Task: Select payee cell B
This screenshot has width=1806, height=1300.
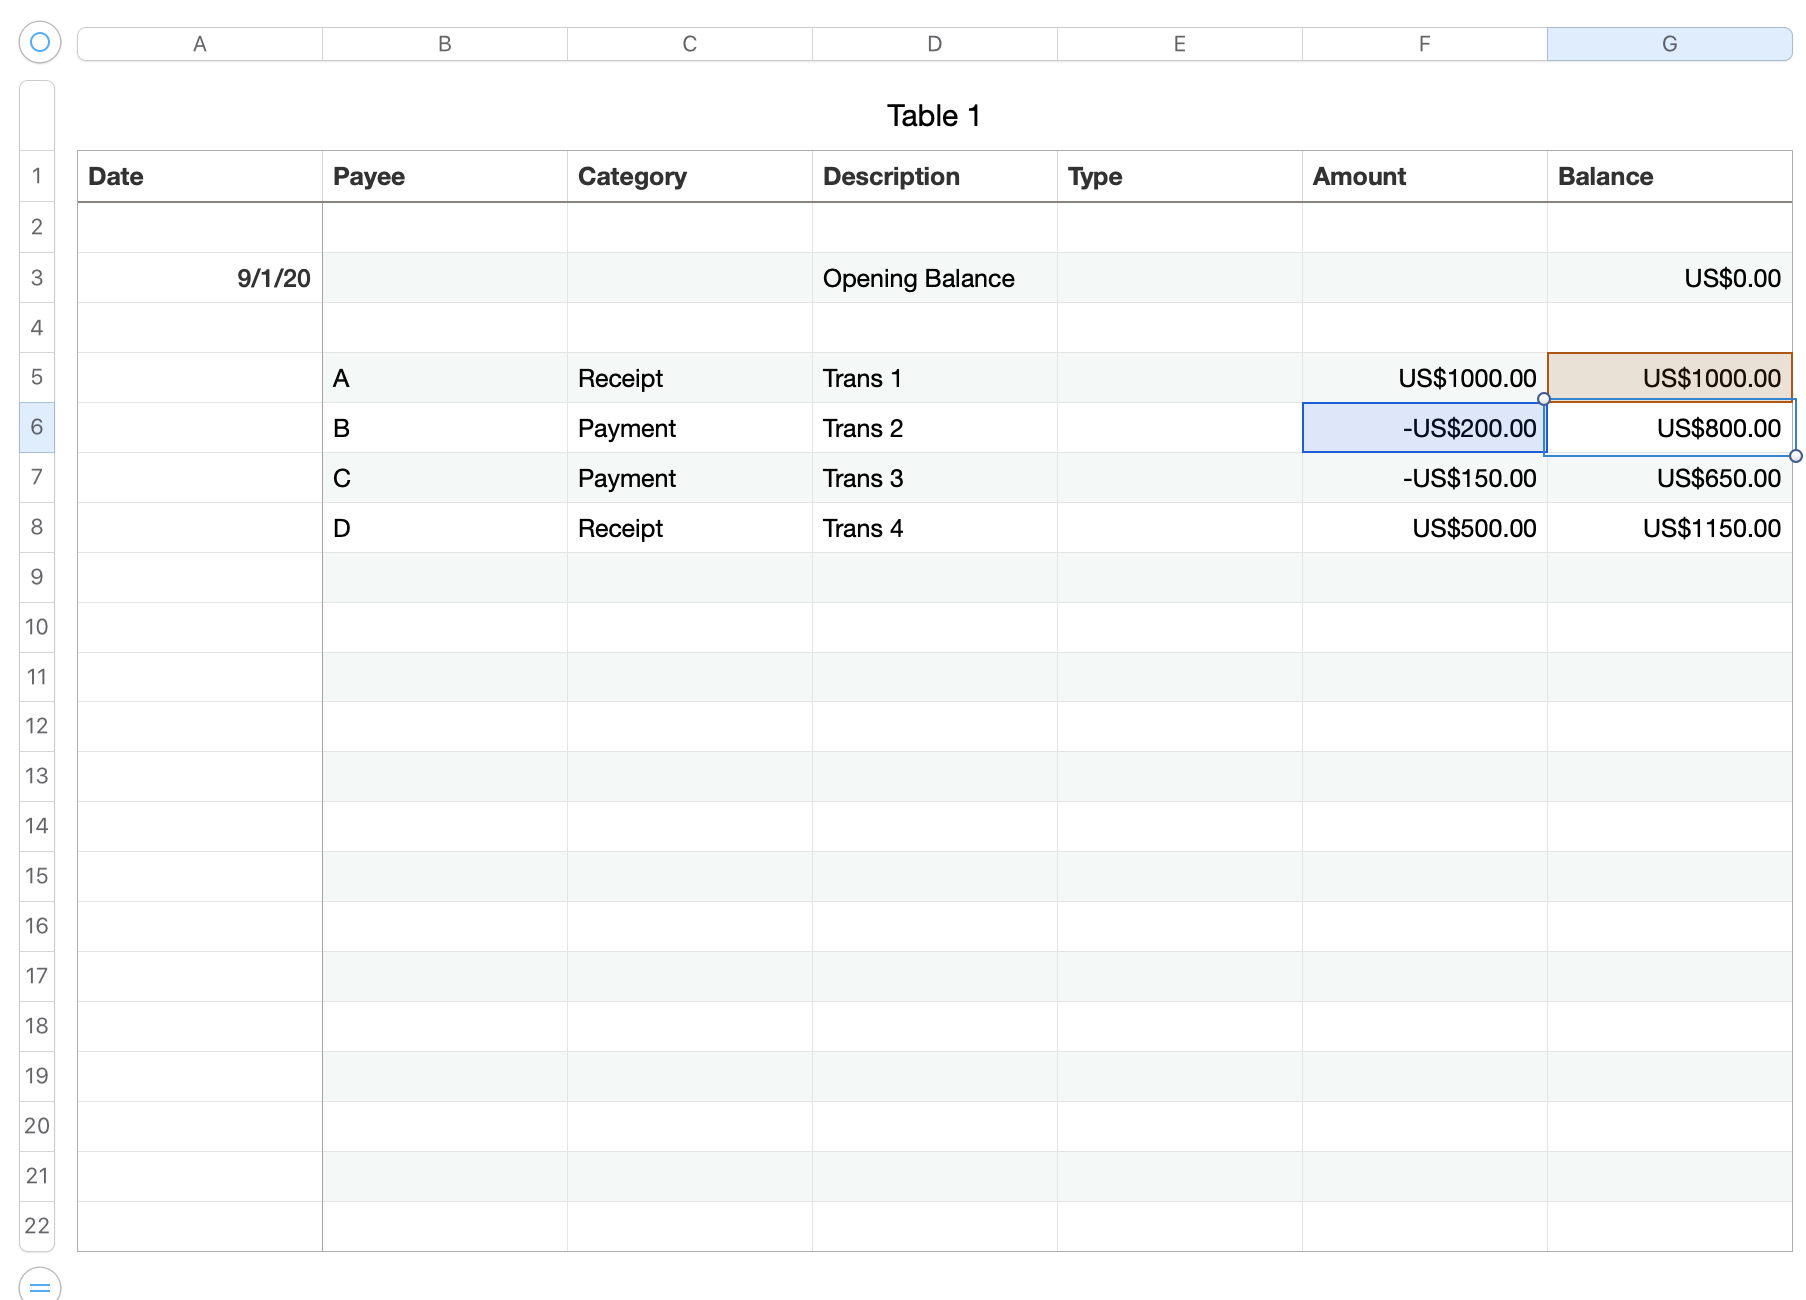Action: click(445, 428)
